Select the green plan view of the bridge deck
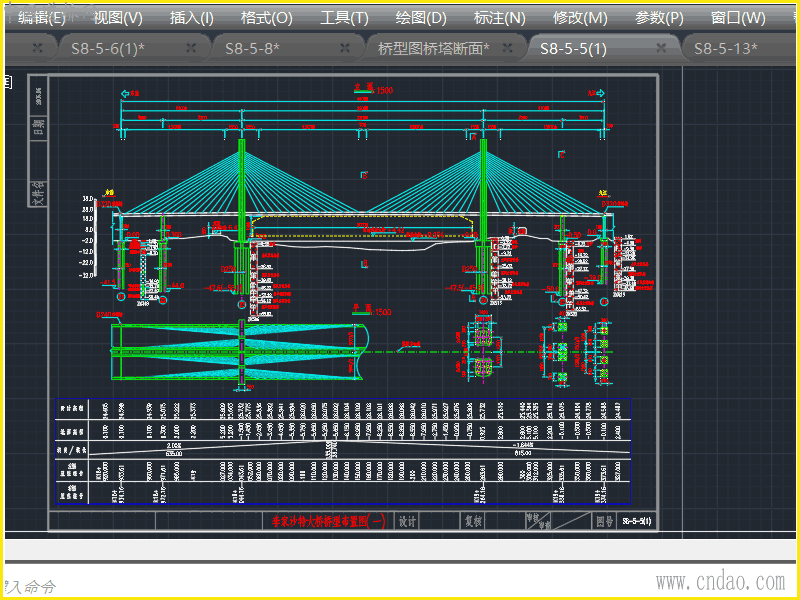Image resolution: width=800 pixels, height=600 pixels. pyautogui.click(x=238, y=352)
